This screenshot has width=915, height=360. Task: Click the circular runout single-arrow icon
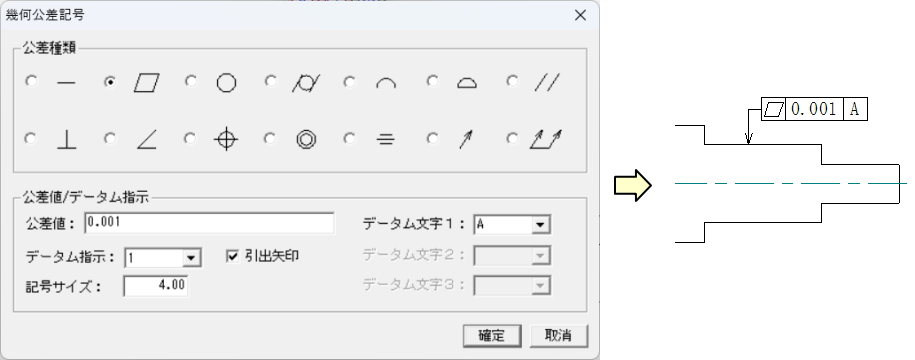tap(466, 140)
